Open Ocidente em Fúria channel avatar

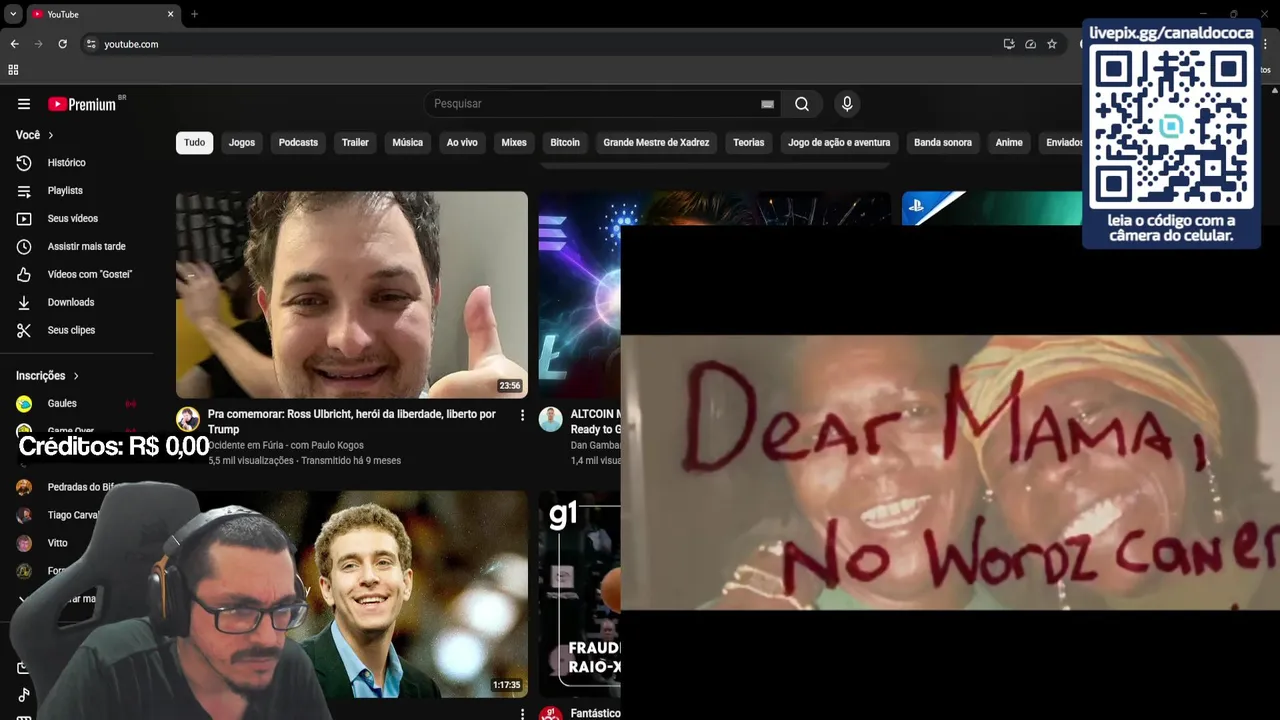188,419
